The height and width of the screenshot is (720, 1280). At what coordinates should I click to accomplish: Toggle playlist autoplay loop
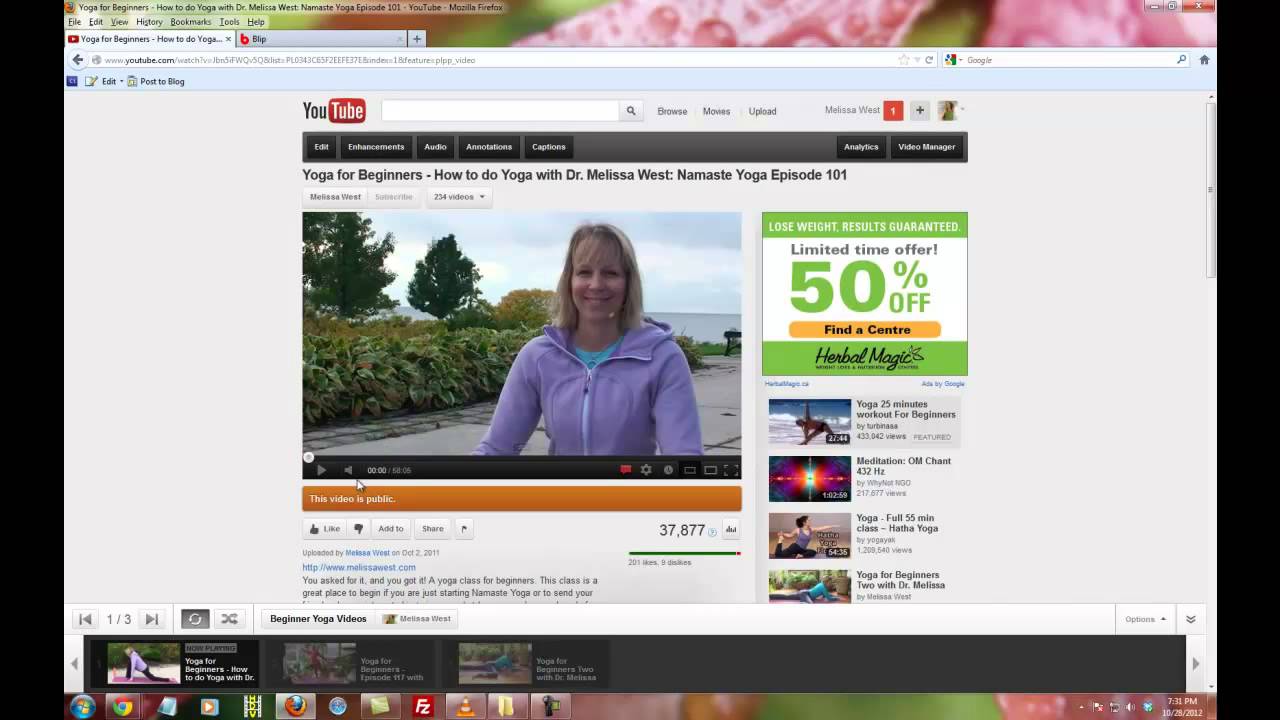tap(195, 619)
